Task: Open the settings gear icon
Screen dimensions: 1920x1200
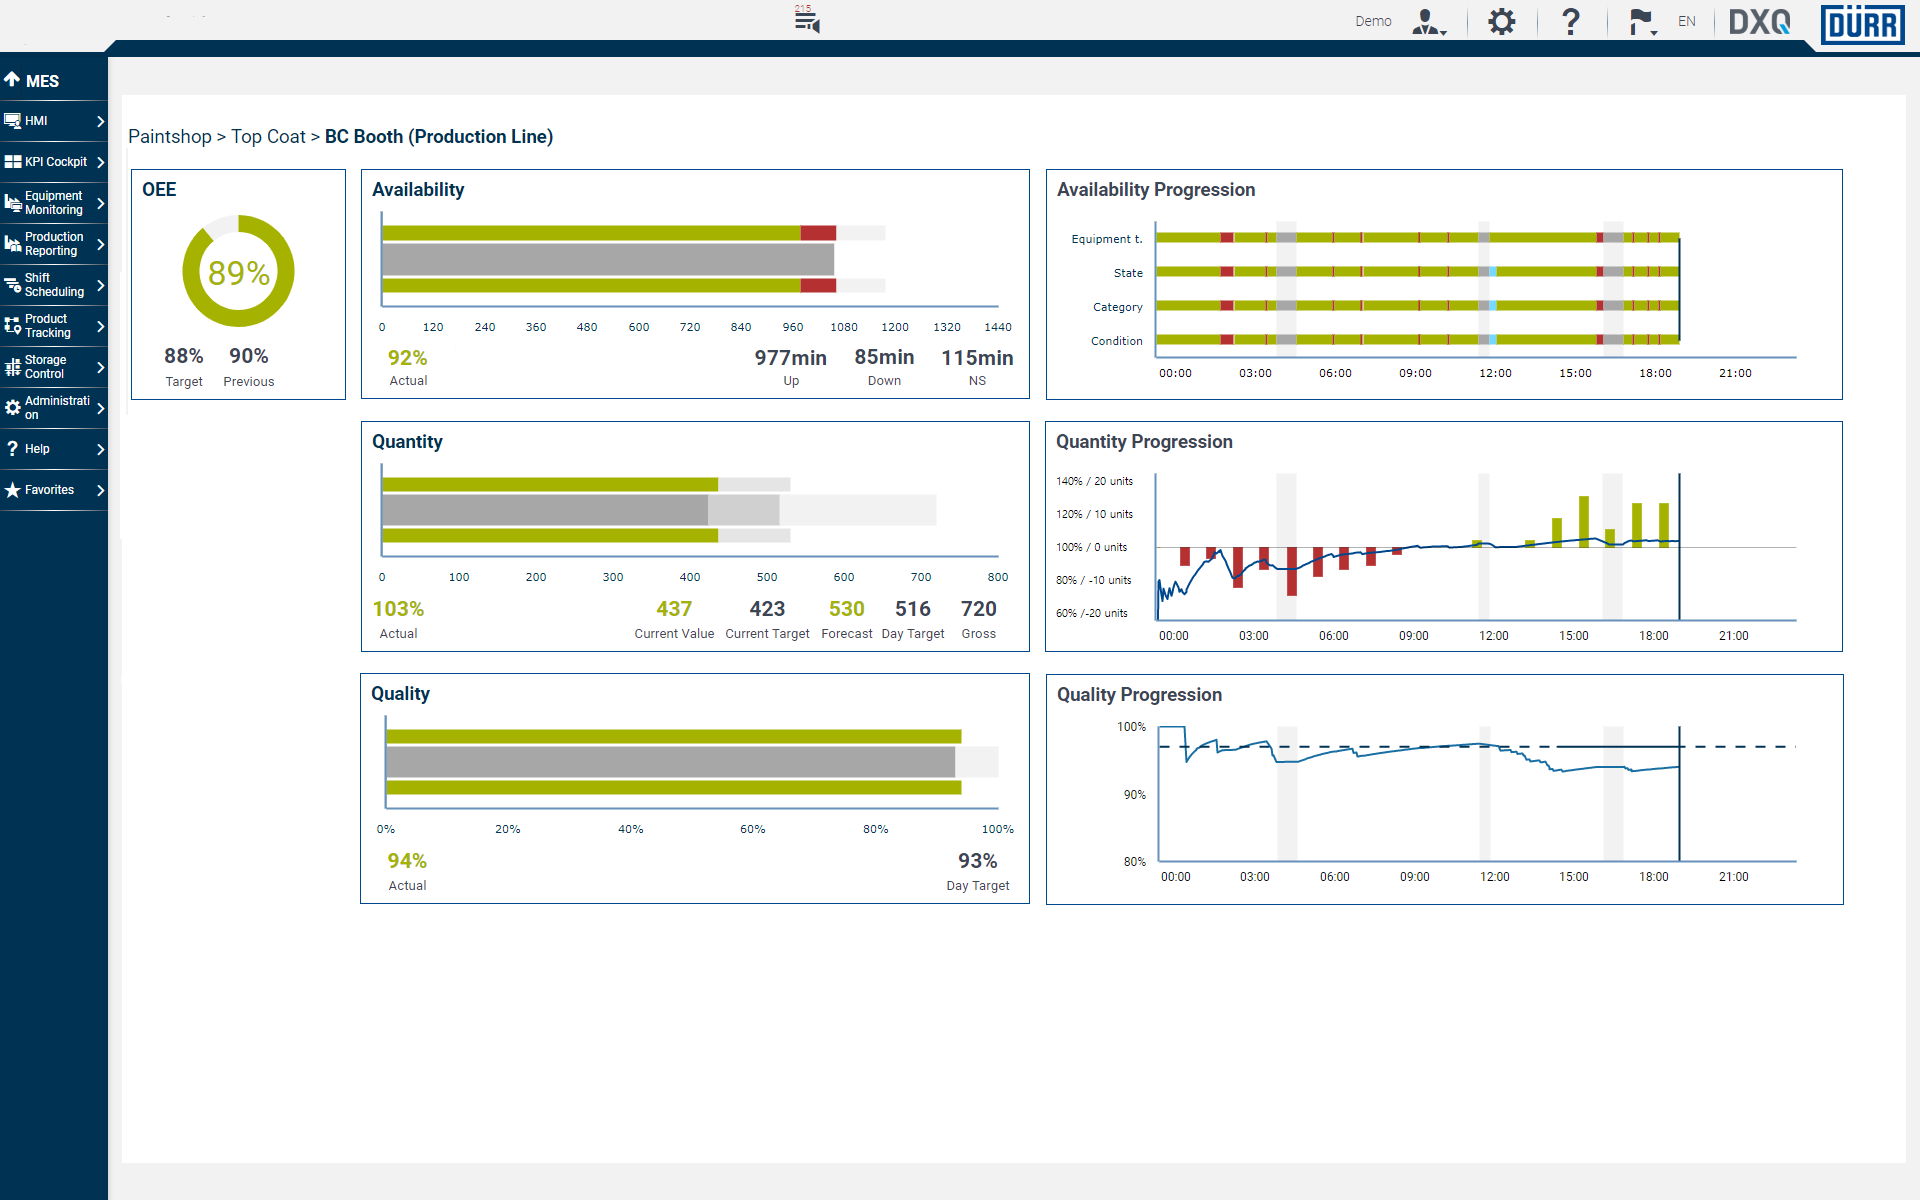Action: [x=1501, y=21]
